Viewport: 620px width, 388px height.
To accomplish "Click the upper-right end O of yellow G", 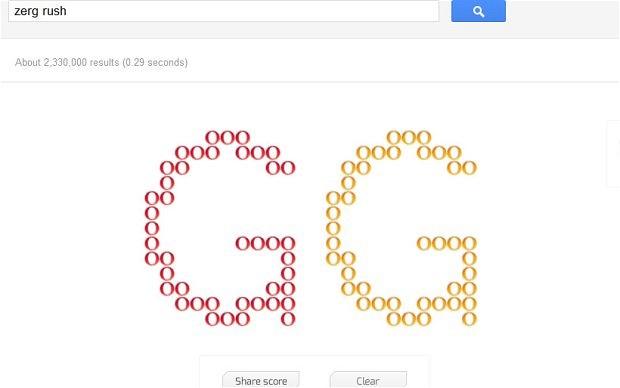I will pos(469,168).
